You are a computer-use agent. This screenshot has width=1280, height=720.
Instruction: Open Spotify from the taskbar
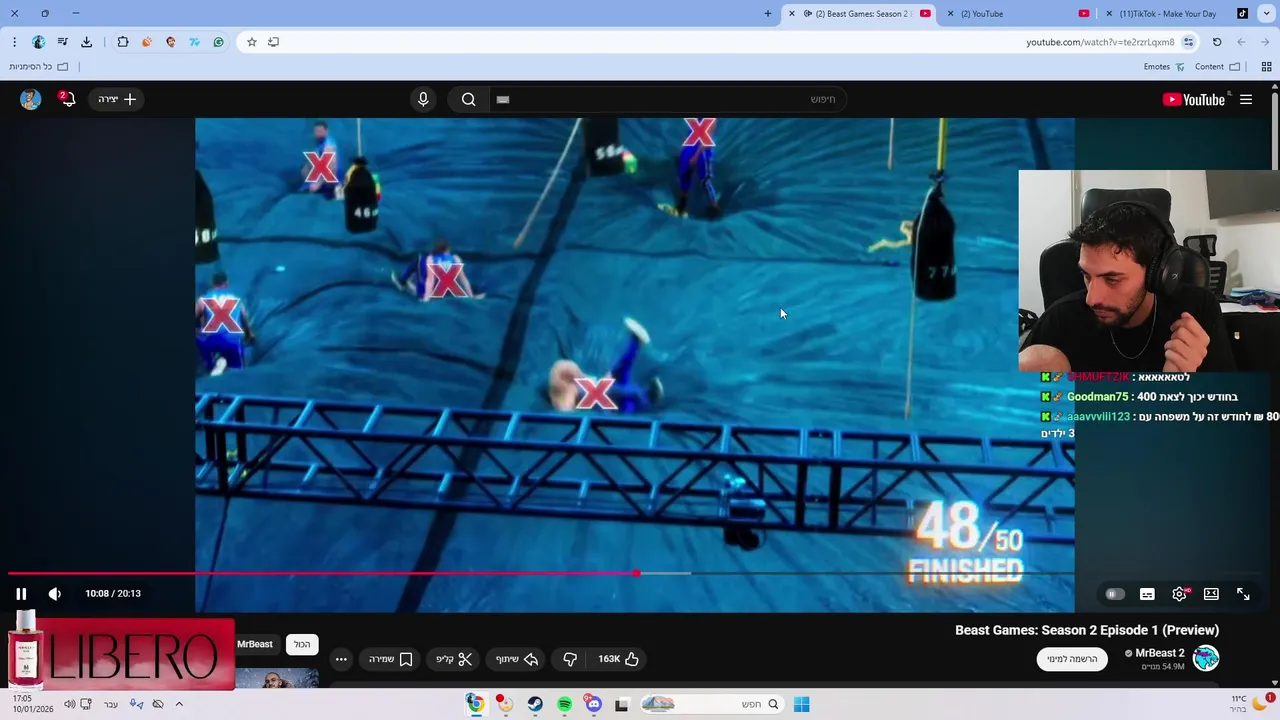[564, 704]
